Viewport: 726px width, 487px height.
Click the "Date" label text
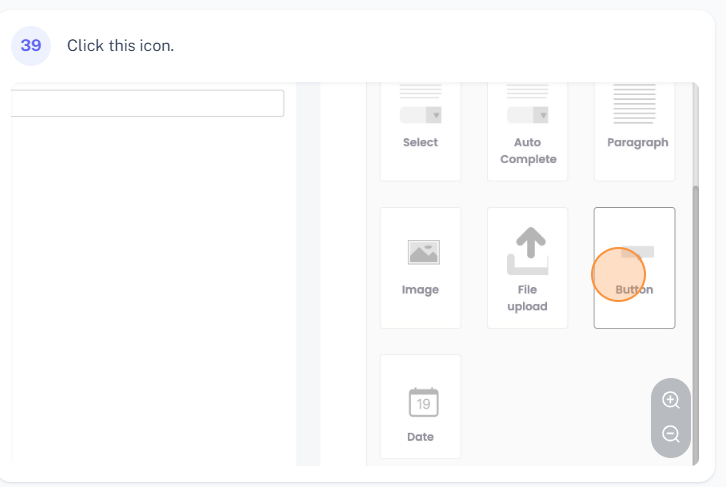pyautogui.click(x=420, y=437)
